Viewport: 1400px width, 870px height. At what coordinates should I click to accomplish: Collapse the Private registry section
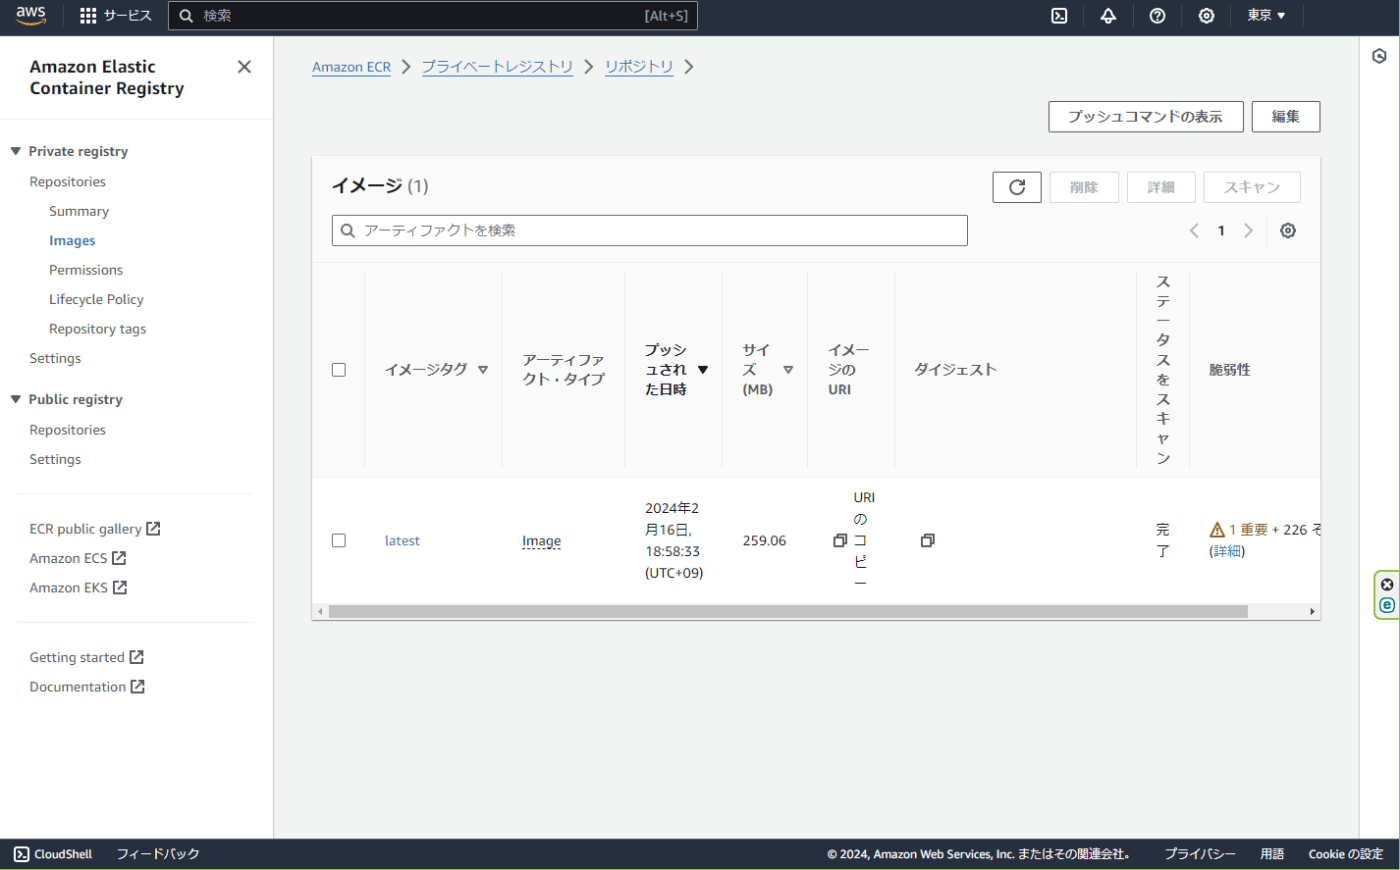click(16, 152)
